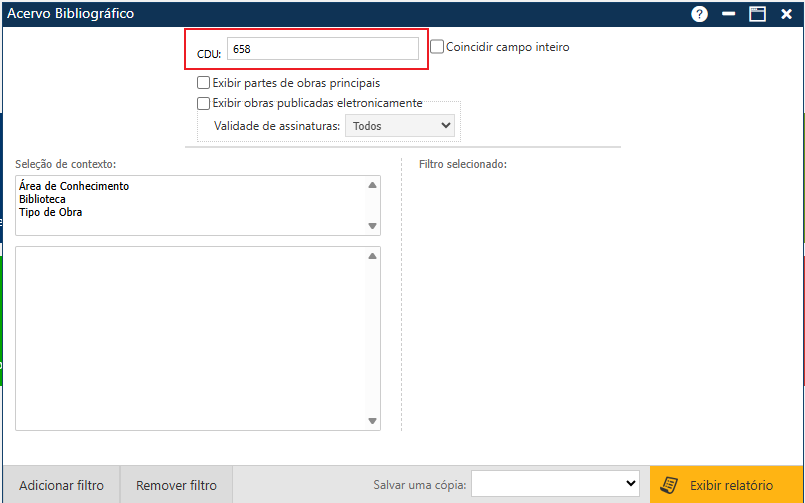Enable Coincidir campo inteiro checkbox

tap(437, 46)
